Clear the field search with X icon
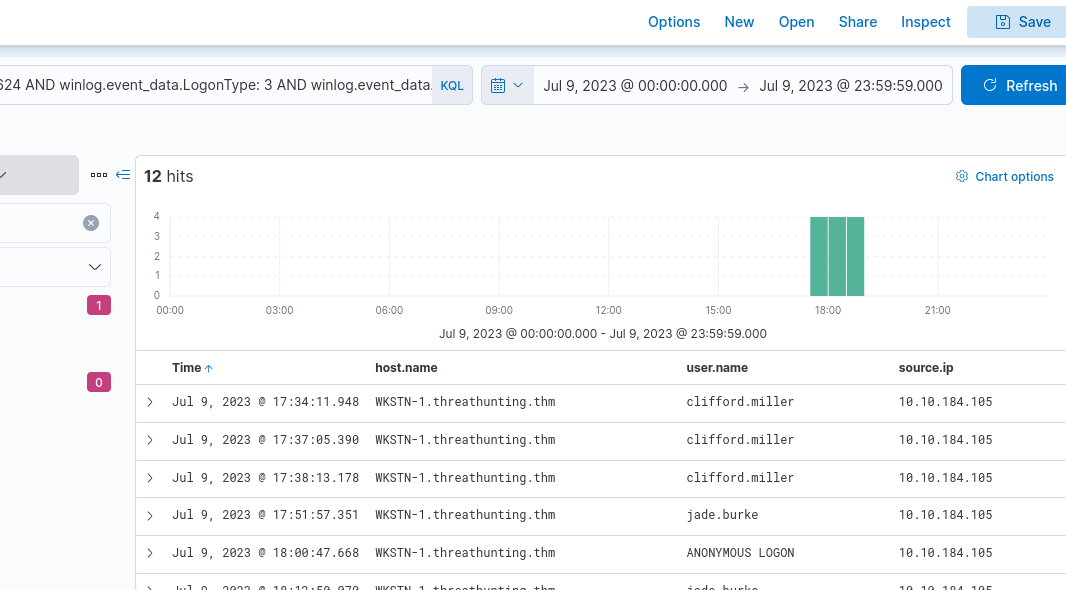Viewport: 1066px width, 590px height. pyautogui.click(x=91, y=223)
